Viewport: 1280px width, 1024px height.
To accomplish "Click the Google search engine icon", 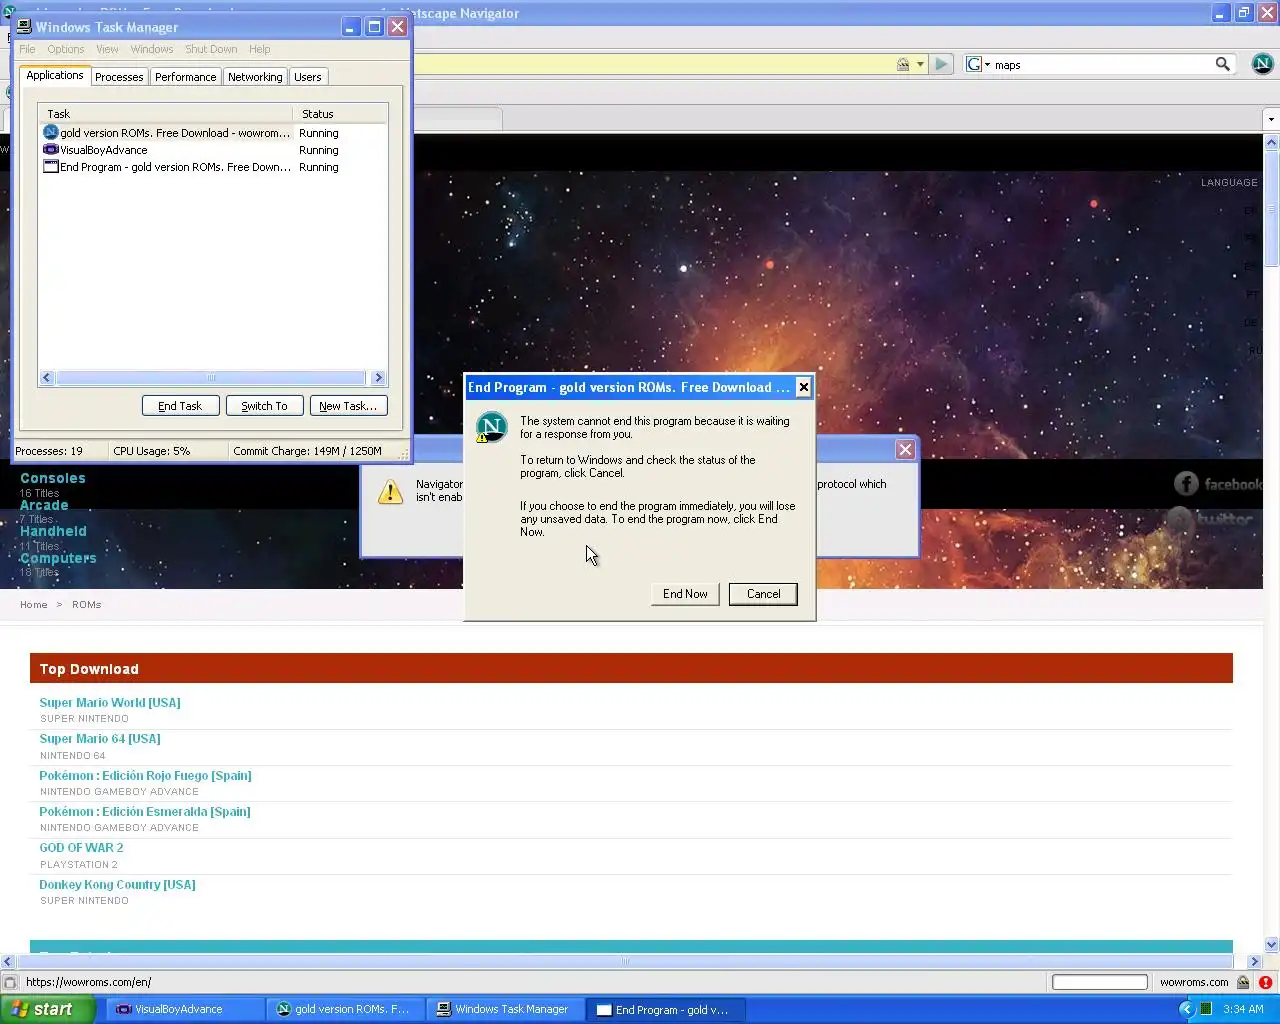I will (x=974, y=64).
